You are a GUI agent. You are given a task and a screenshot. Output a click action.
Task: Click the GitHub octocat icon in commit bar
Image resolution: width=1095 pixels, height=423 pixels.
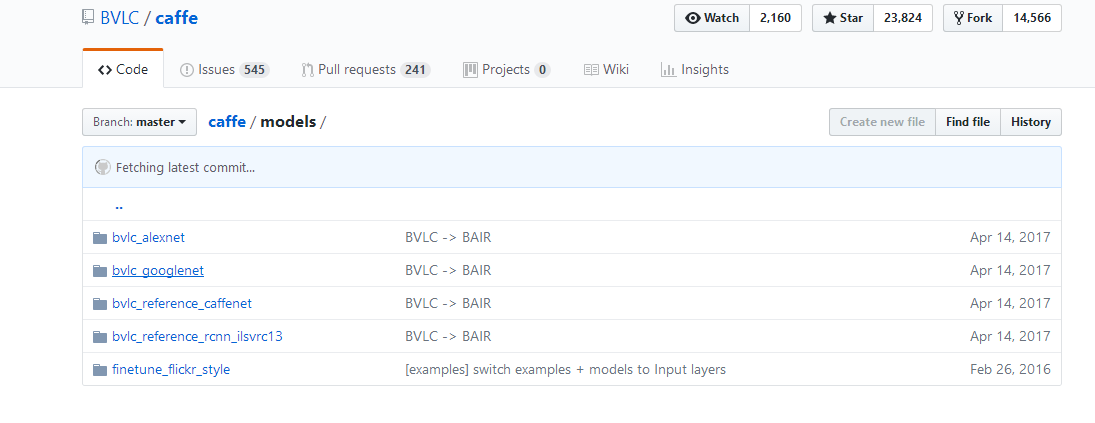point(103,168)
